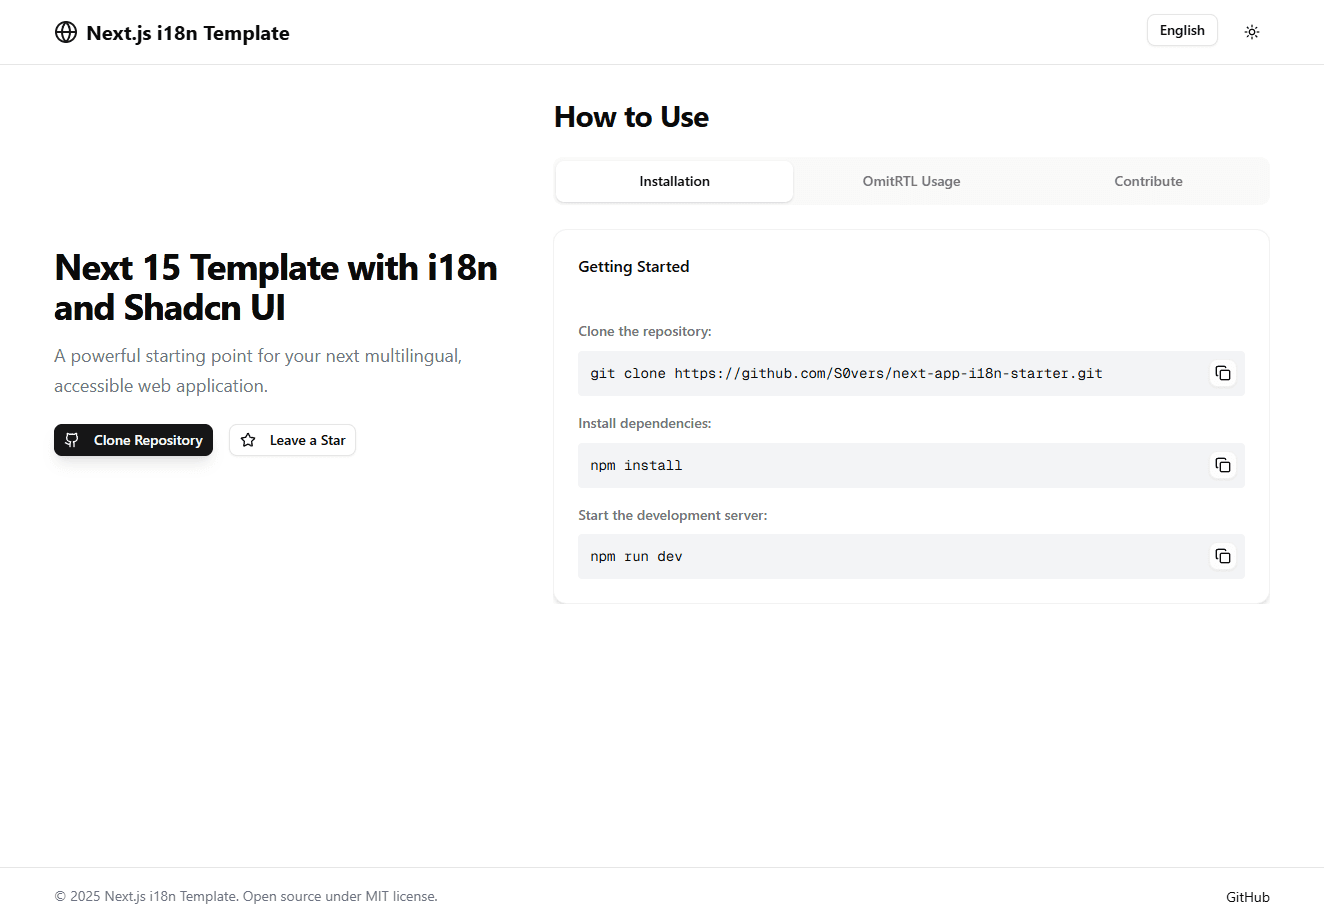The height and width of the screenshot is (924, 1324).
Task: Copy the npm run dev command via its copy icon
Action: pos(1223,556)
